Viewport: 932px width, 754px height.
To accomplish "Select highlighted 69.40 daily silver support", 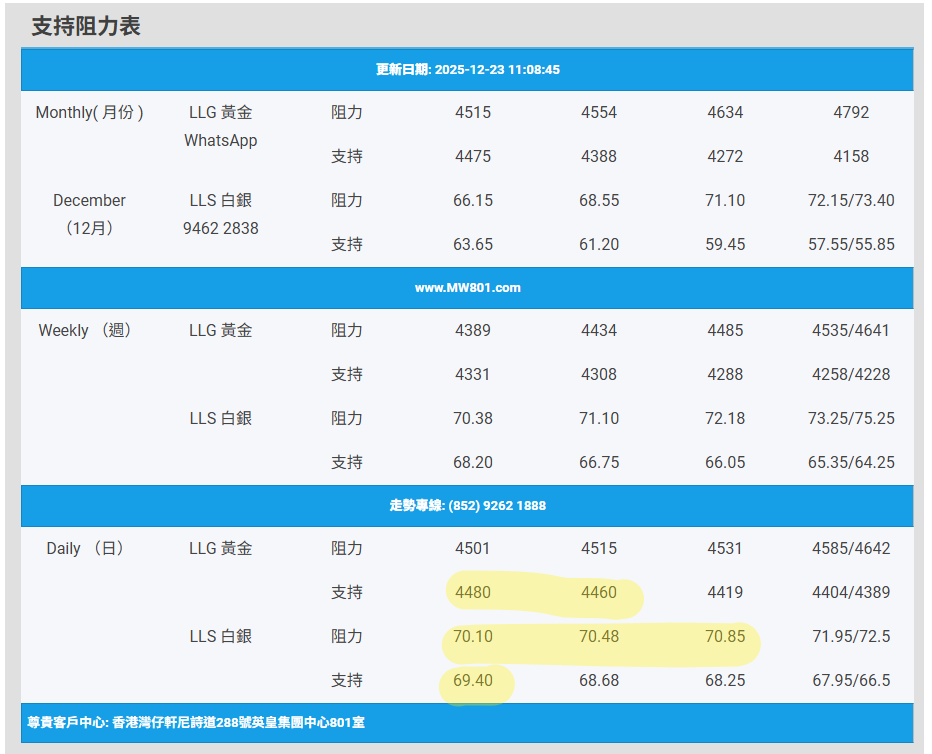I will click(x=473, y=680).
